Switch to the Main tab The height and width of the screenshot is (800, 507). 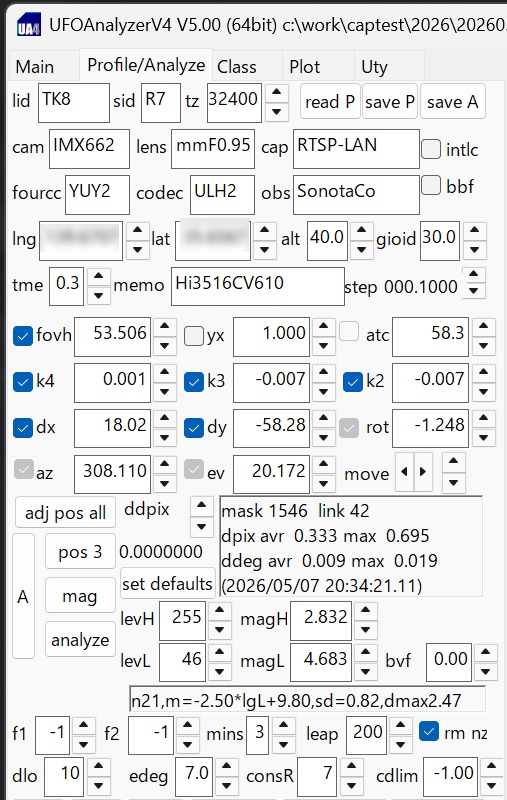[x=34, y=67]
